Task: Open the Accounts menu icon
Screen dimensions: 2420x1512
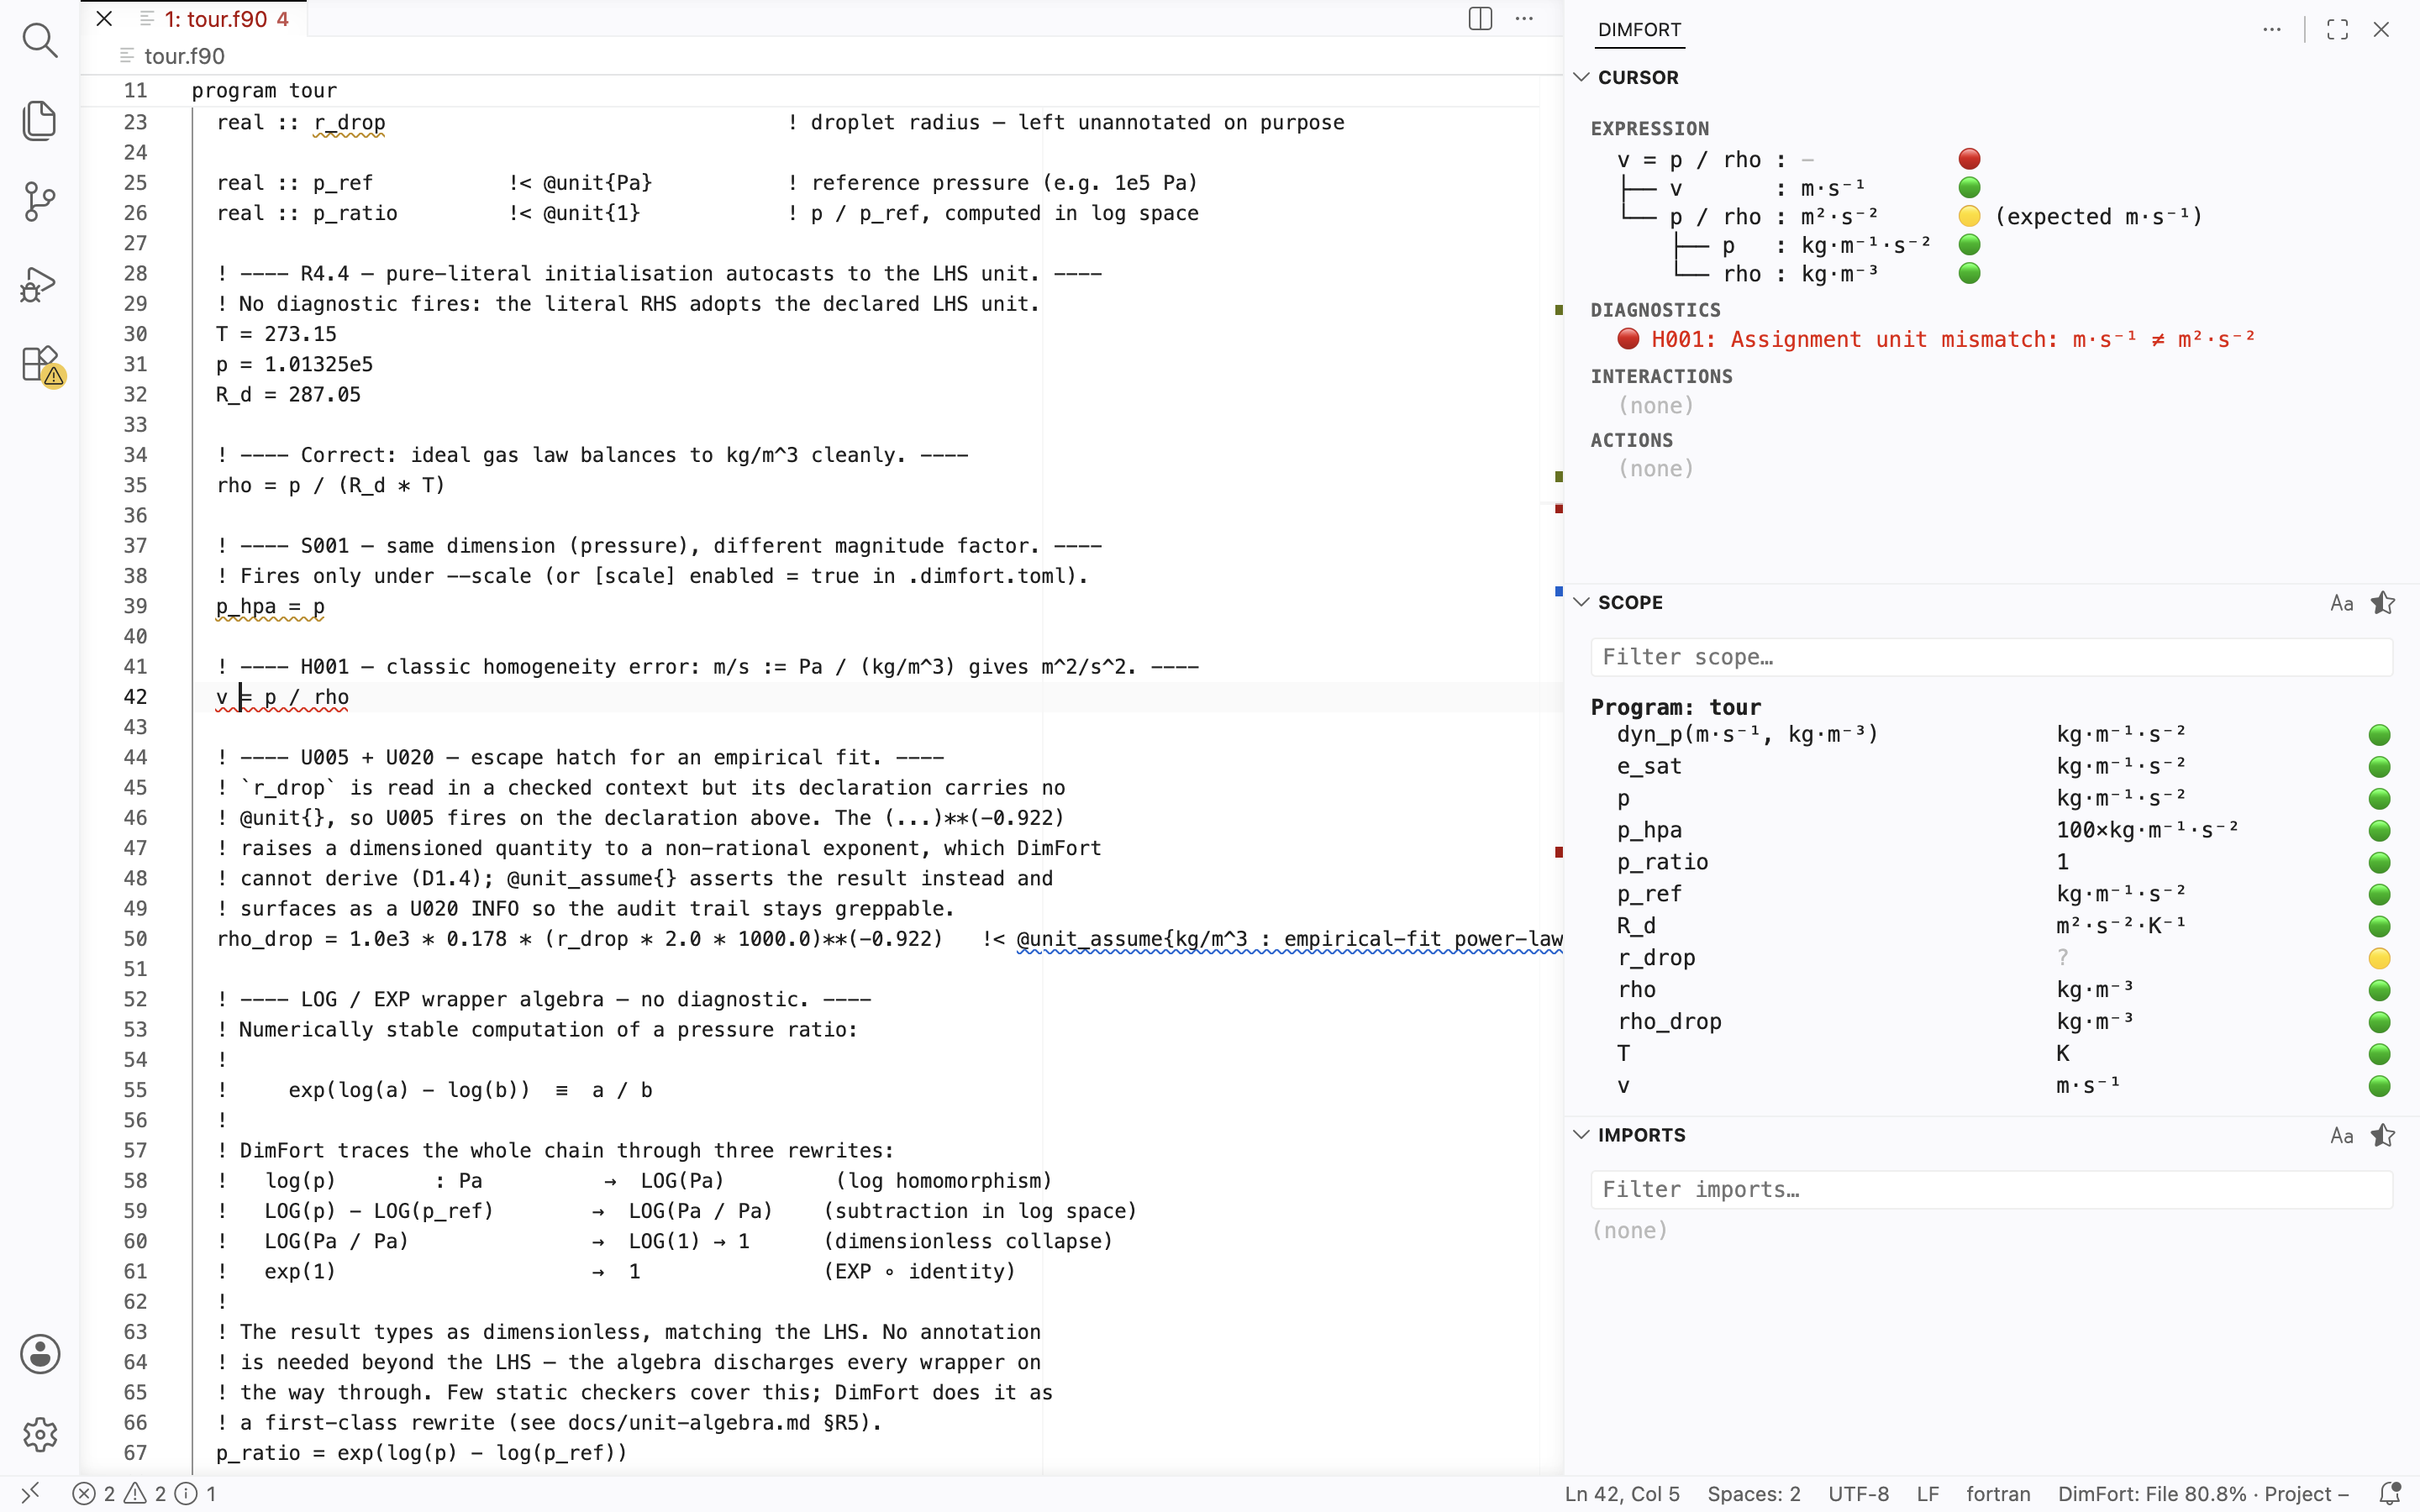Action: 40,1354
